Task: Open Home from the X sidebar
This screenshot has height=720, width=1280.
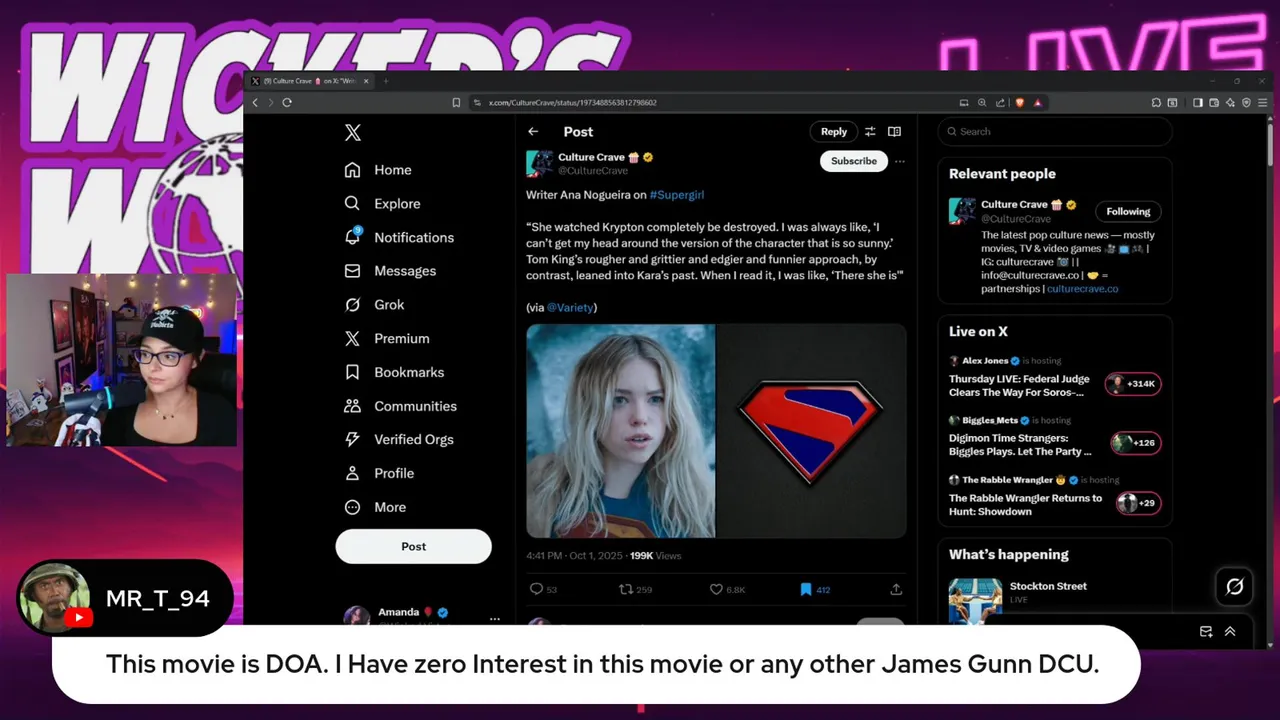Action: 378,170
